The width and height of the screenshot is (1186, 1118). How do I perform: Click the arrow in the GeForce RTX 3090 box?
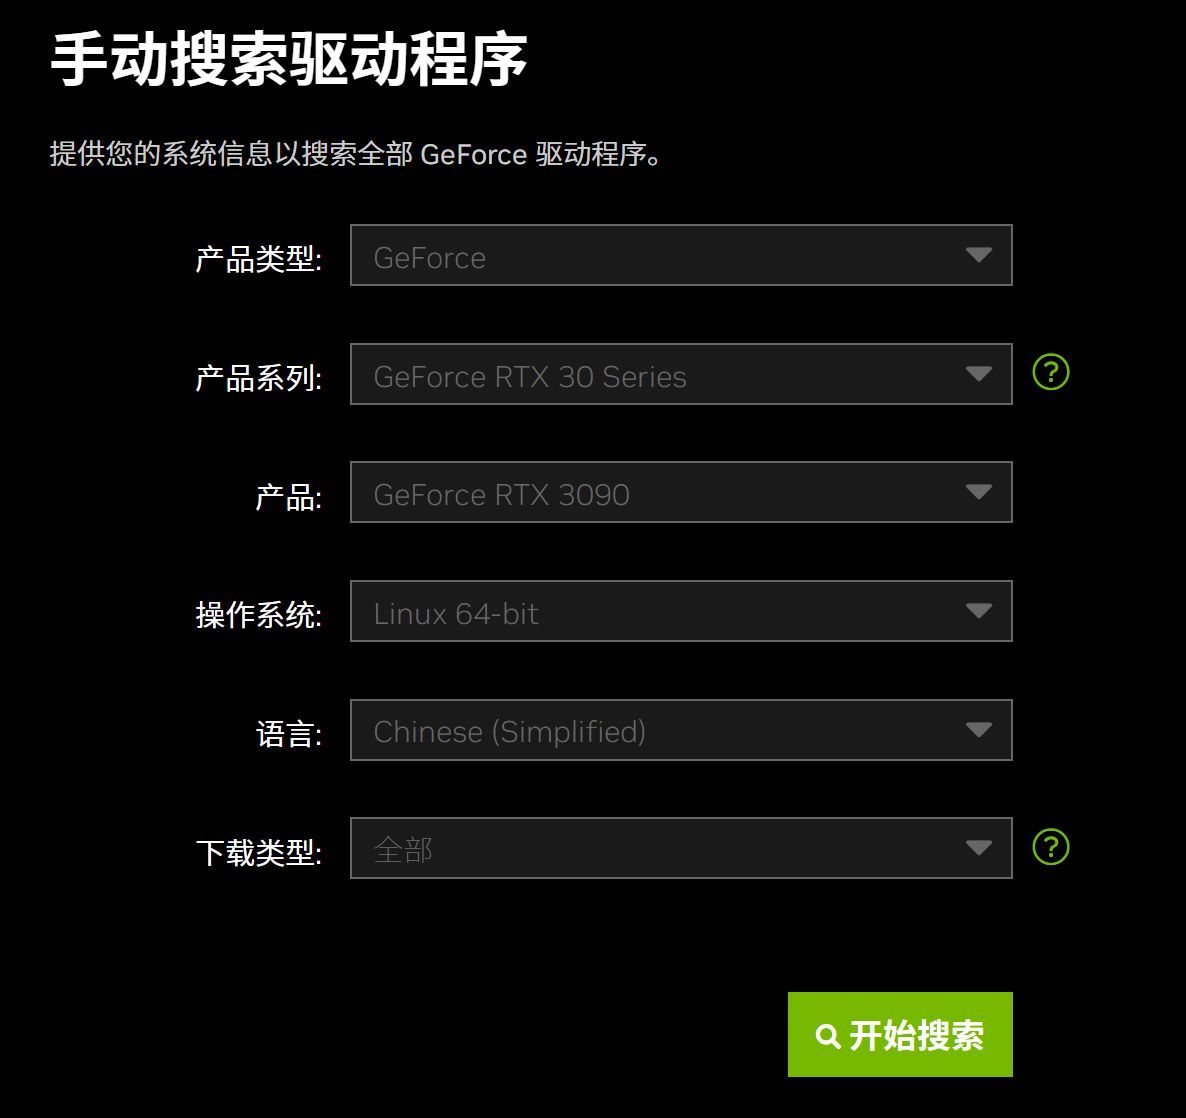[979, 492]
